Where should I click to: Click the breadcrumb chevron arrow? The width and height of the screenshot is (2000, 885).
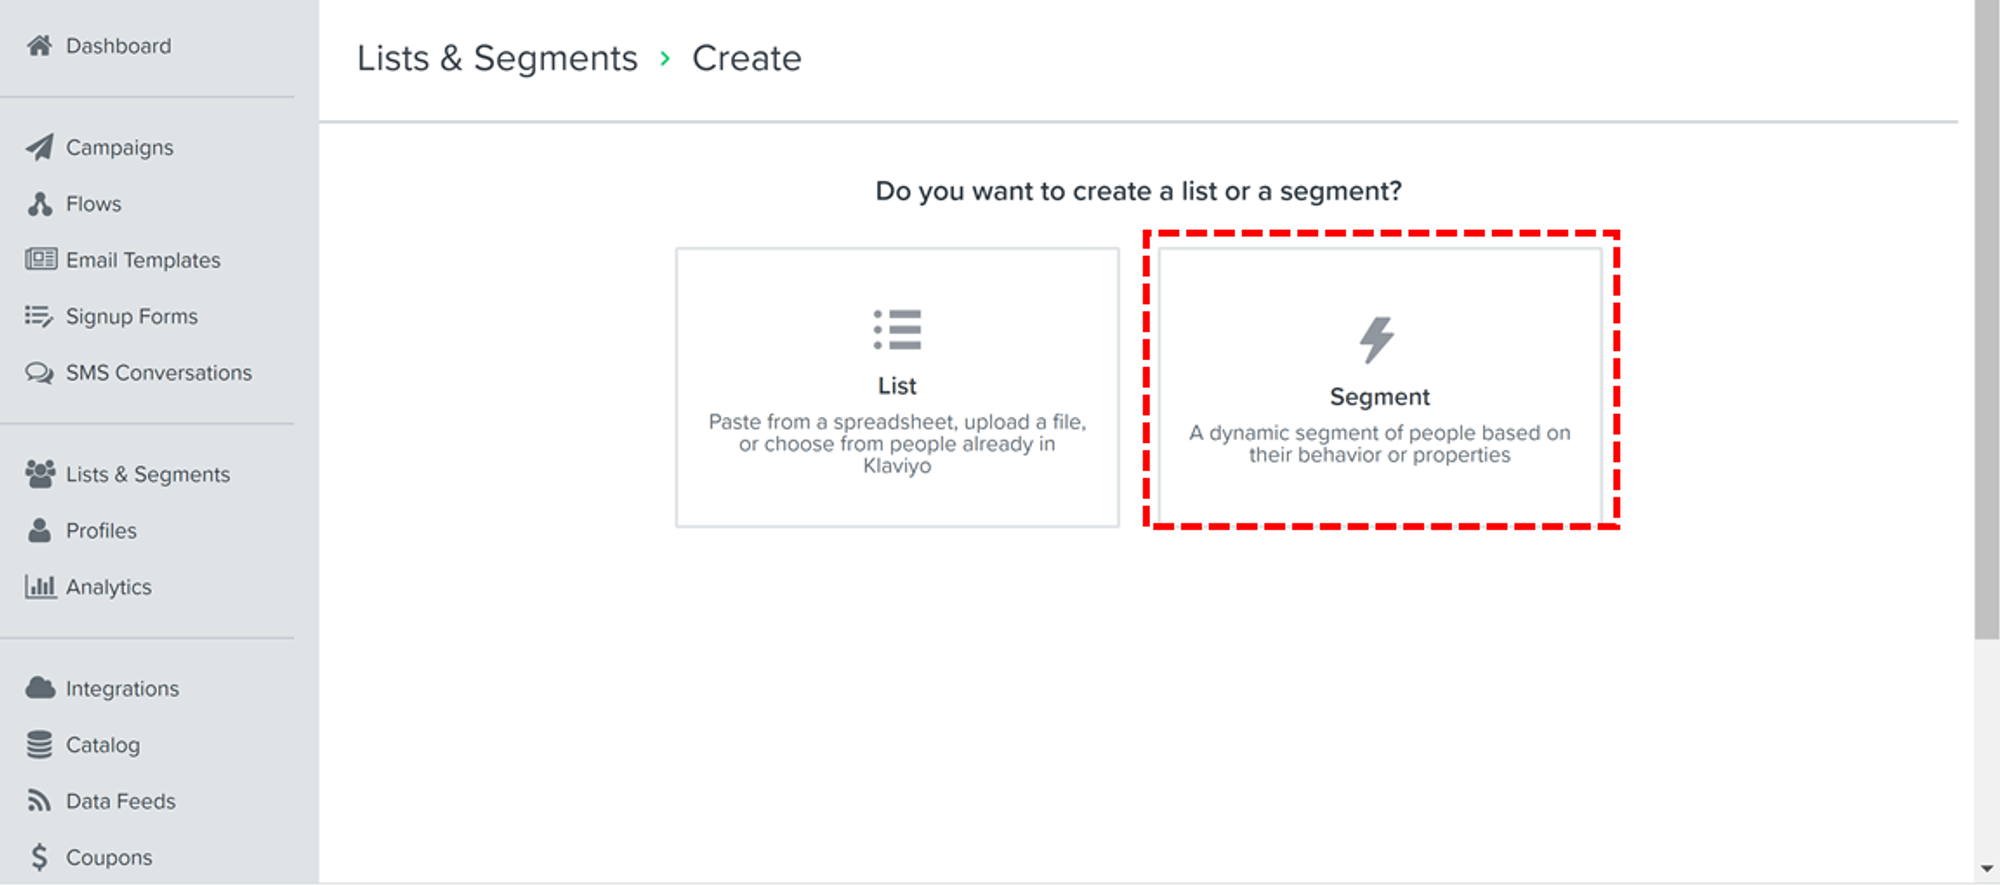665,59
